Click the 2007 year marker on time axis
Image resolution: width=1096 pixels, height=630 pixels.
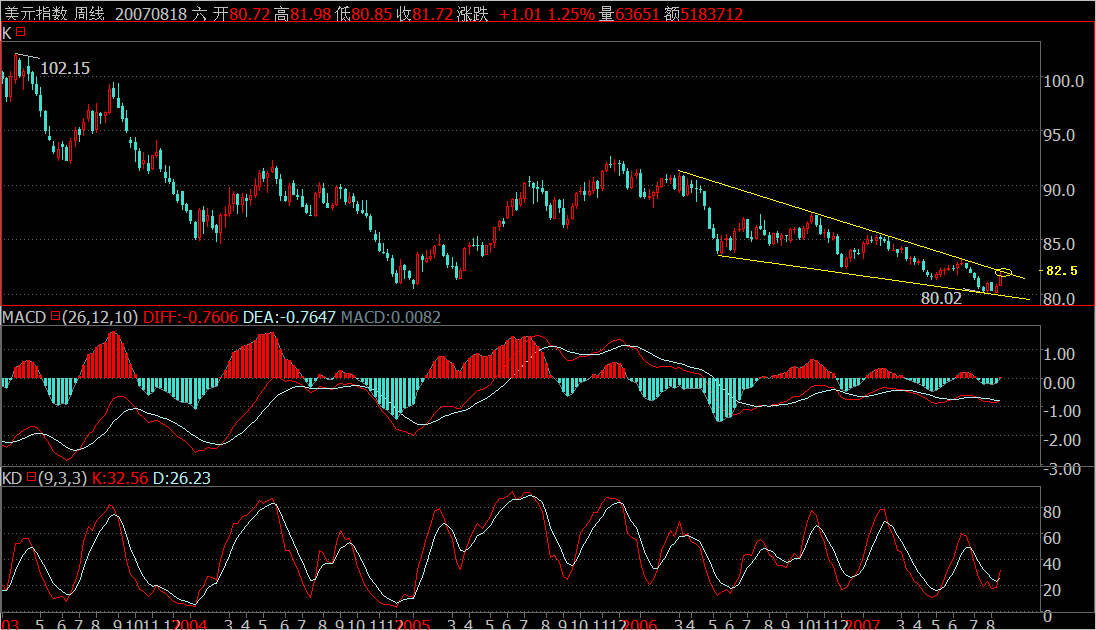(x=863, y=622)
